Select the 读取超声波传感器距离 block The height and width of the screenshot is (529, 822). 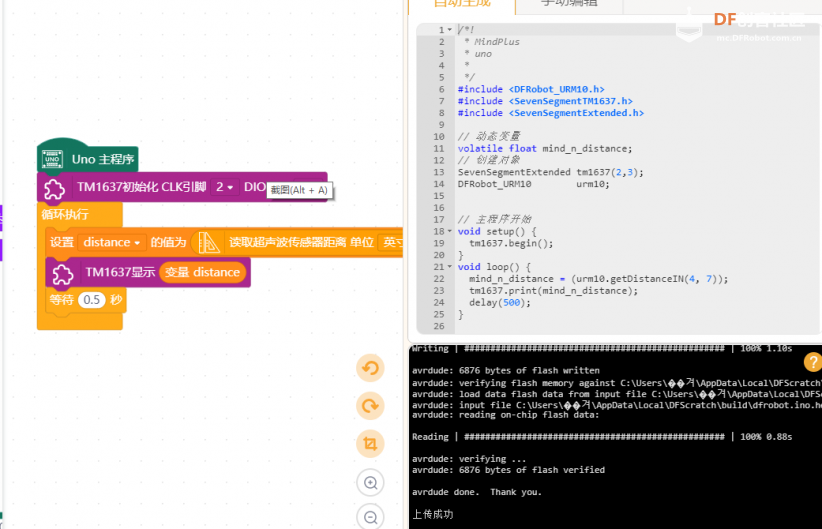(x=297, y=242)
